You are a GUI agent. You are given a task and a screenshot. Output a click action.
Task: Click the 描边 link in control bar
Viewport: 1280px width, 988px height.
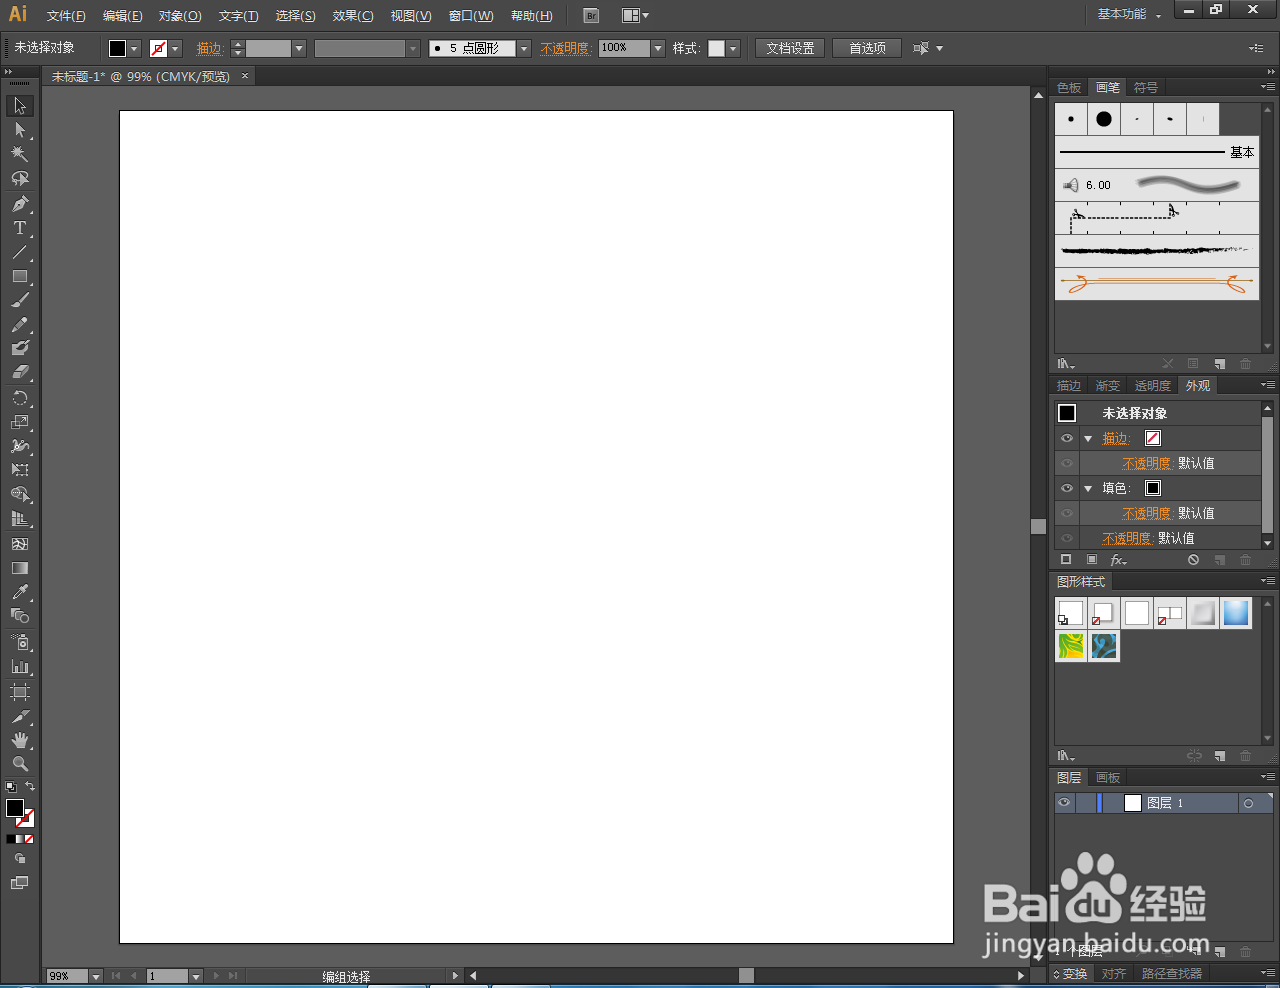click(x=209, y=48)
